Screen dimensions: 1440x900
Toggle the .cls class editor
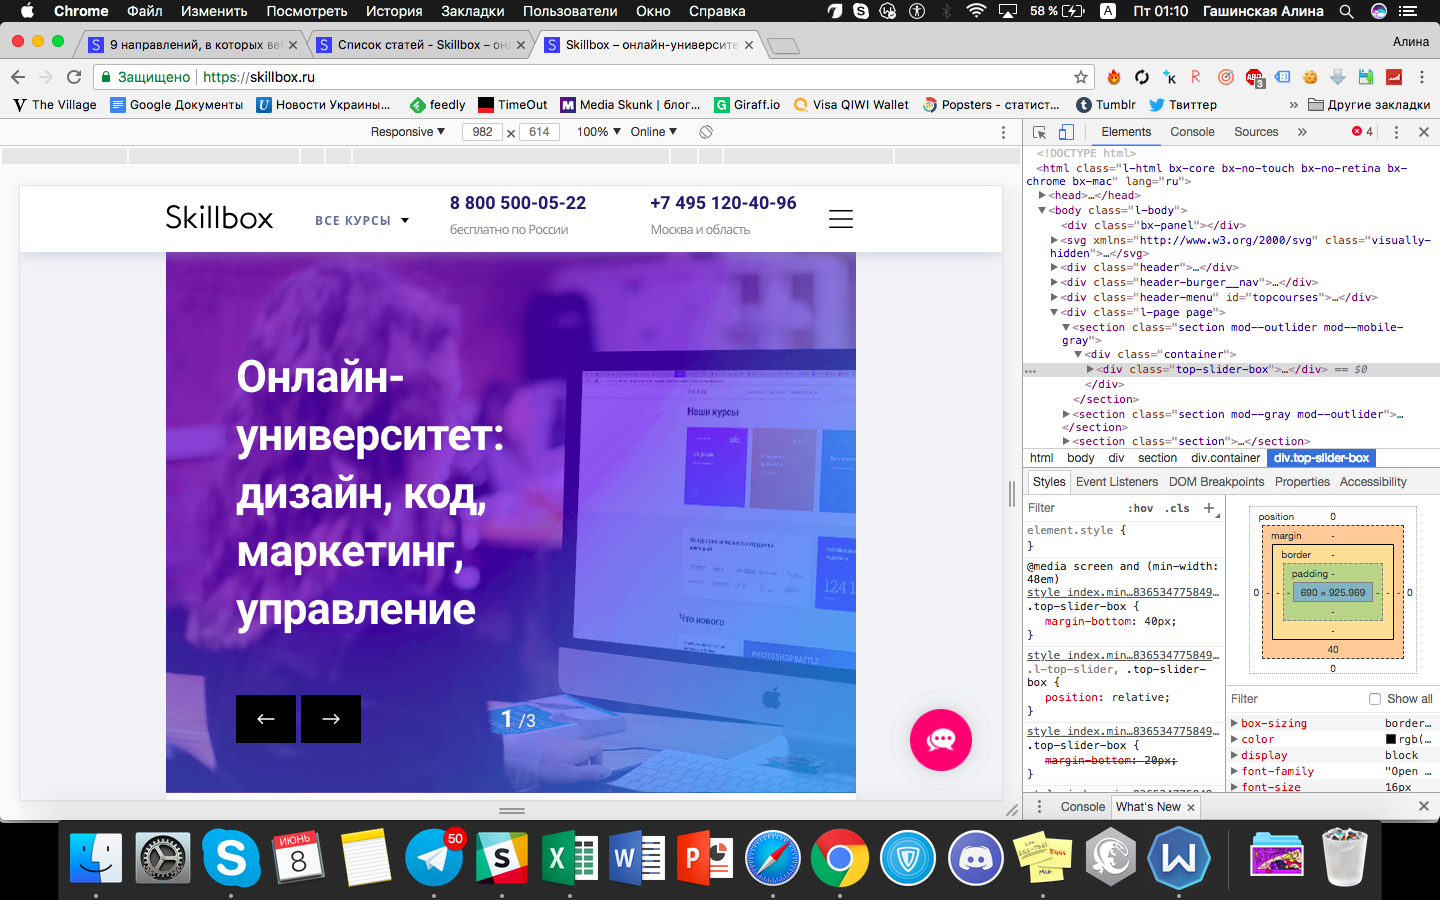tap(1178, 508)
